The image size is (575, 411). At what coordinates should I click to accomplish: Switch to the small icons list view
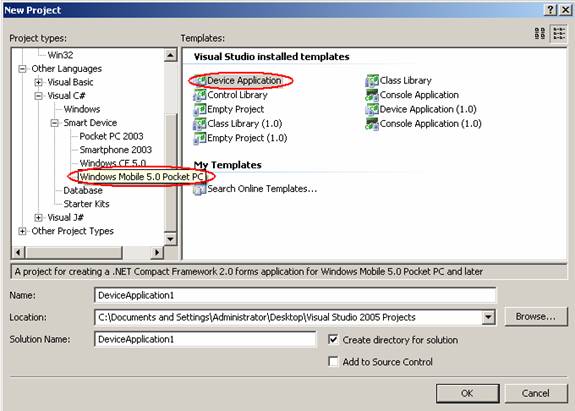(x=559, y=34)
